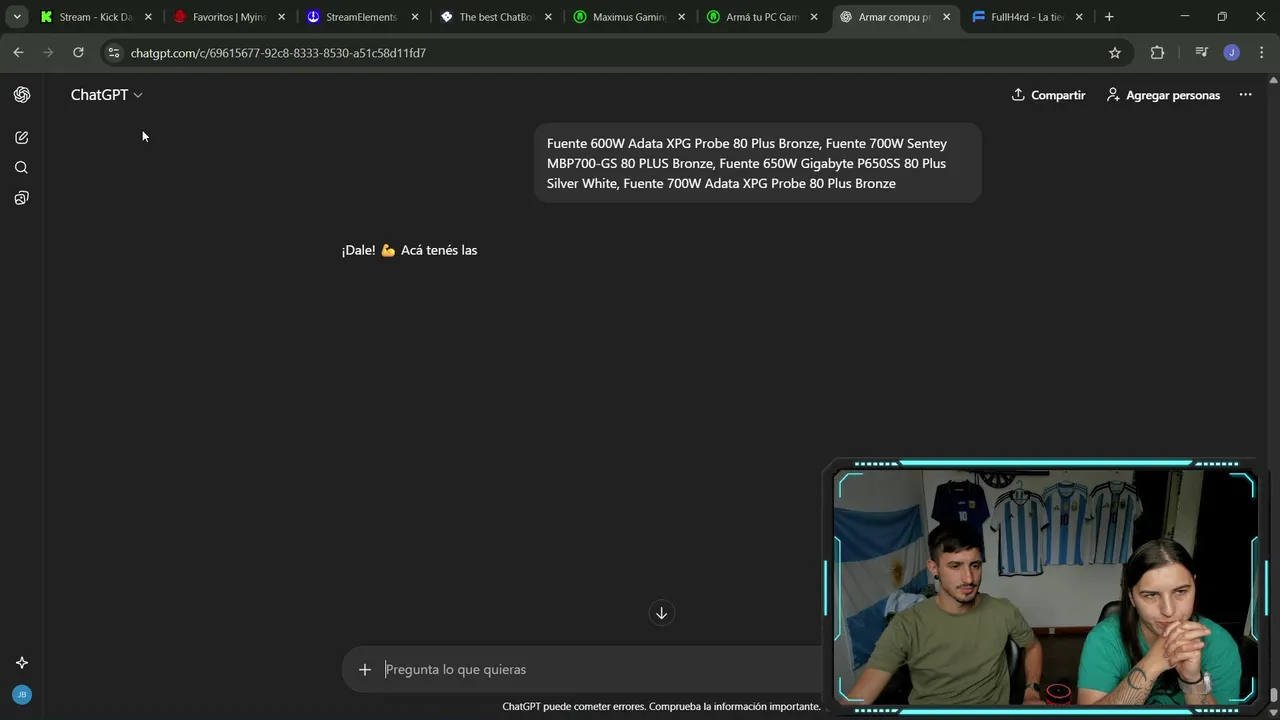This screenshot has width=1280, height=720.
Task: Focus the 'Pregunta lo que quieras' input
Action: (x=600, y=669)
